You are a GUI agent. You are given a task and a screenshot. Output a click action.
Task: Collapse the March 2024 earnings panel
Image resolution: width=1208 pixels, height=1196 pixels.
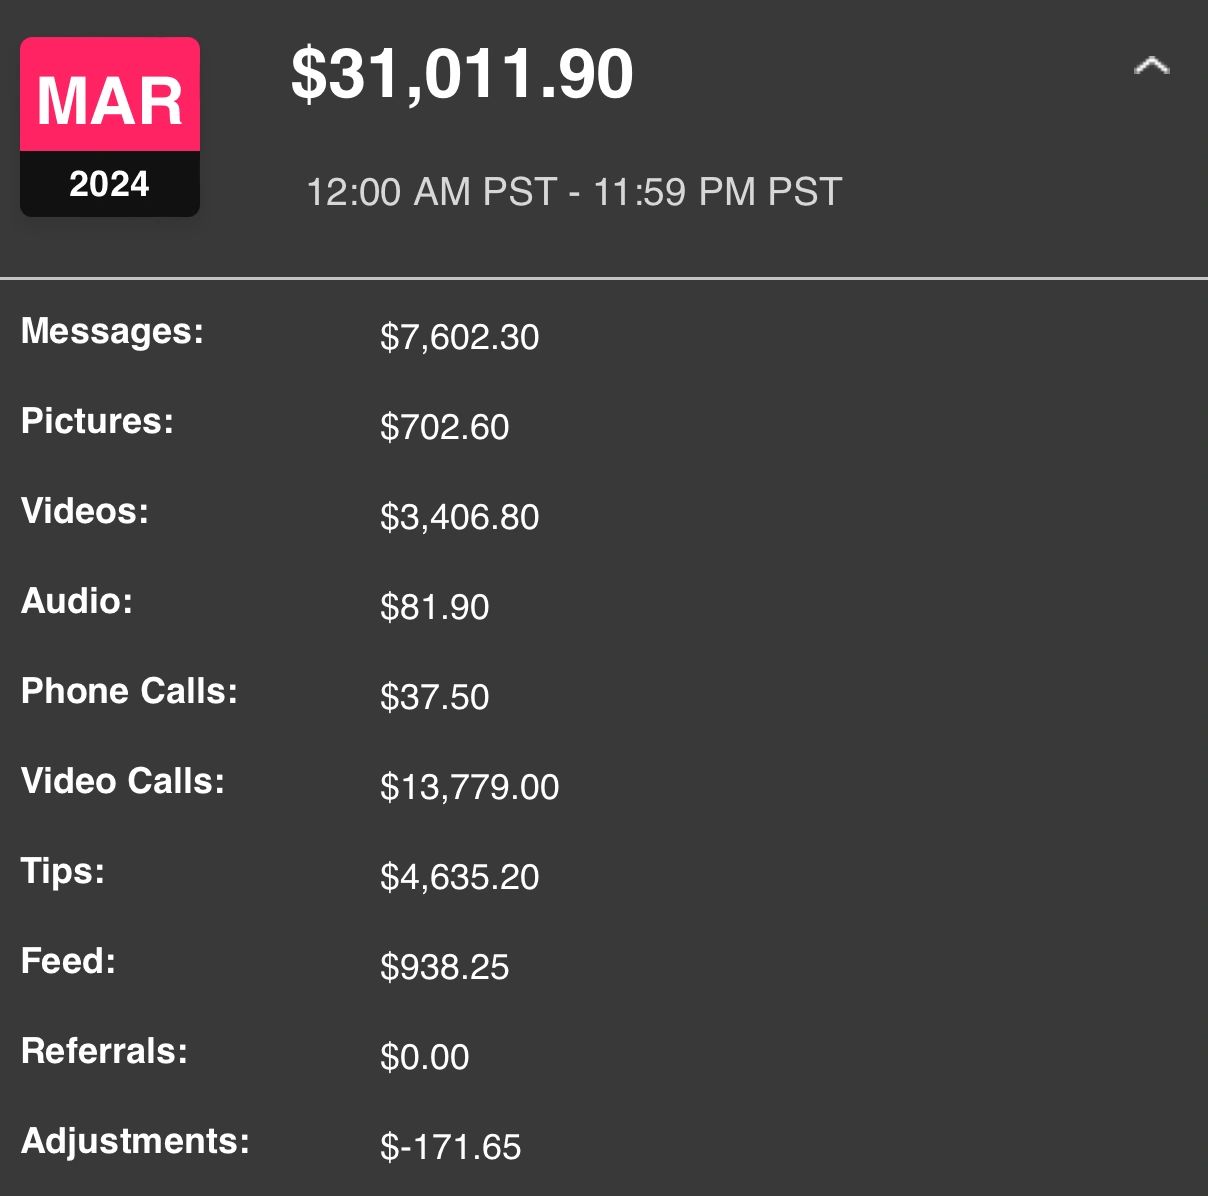(x=1151, y=67)
